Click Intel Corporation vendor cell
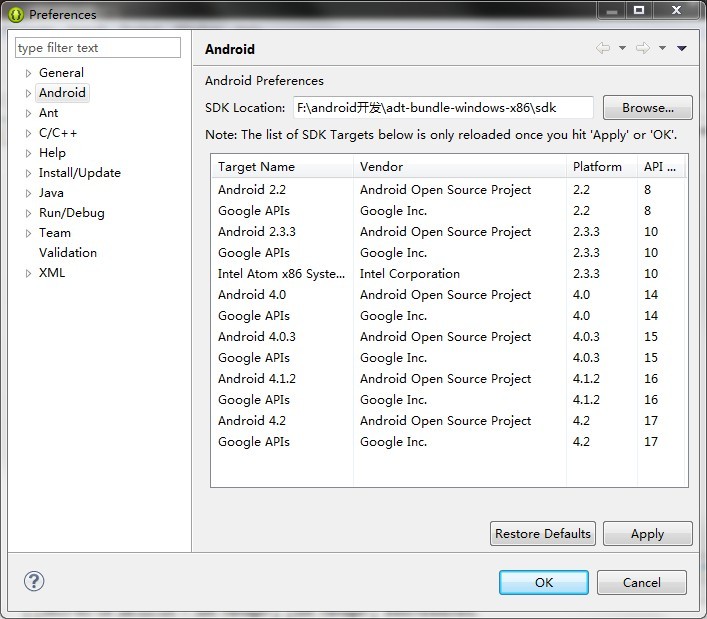Viewport: 707px width, 619px height. (410, 274)
